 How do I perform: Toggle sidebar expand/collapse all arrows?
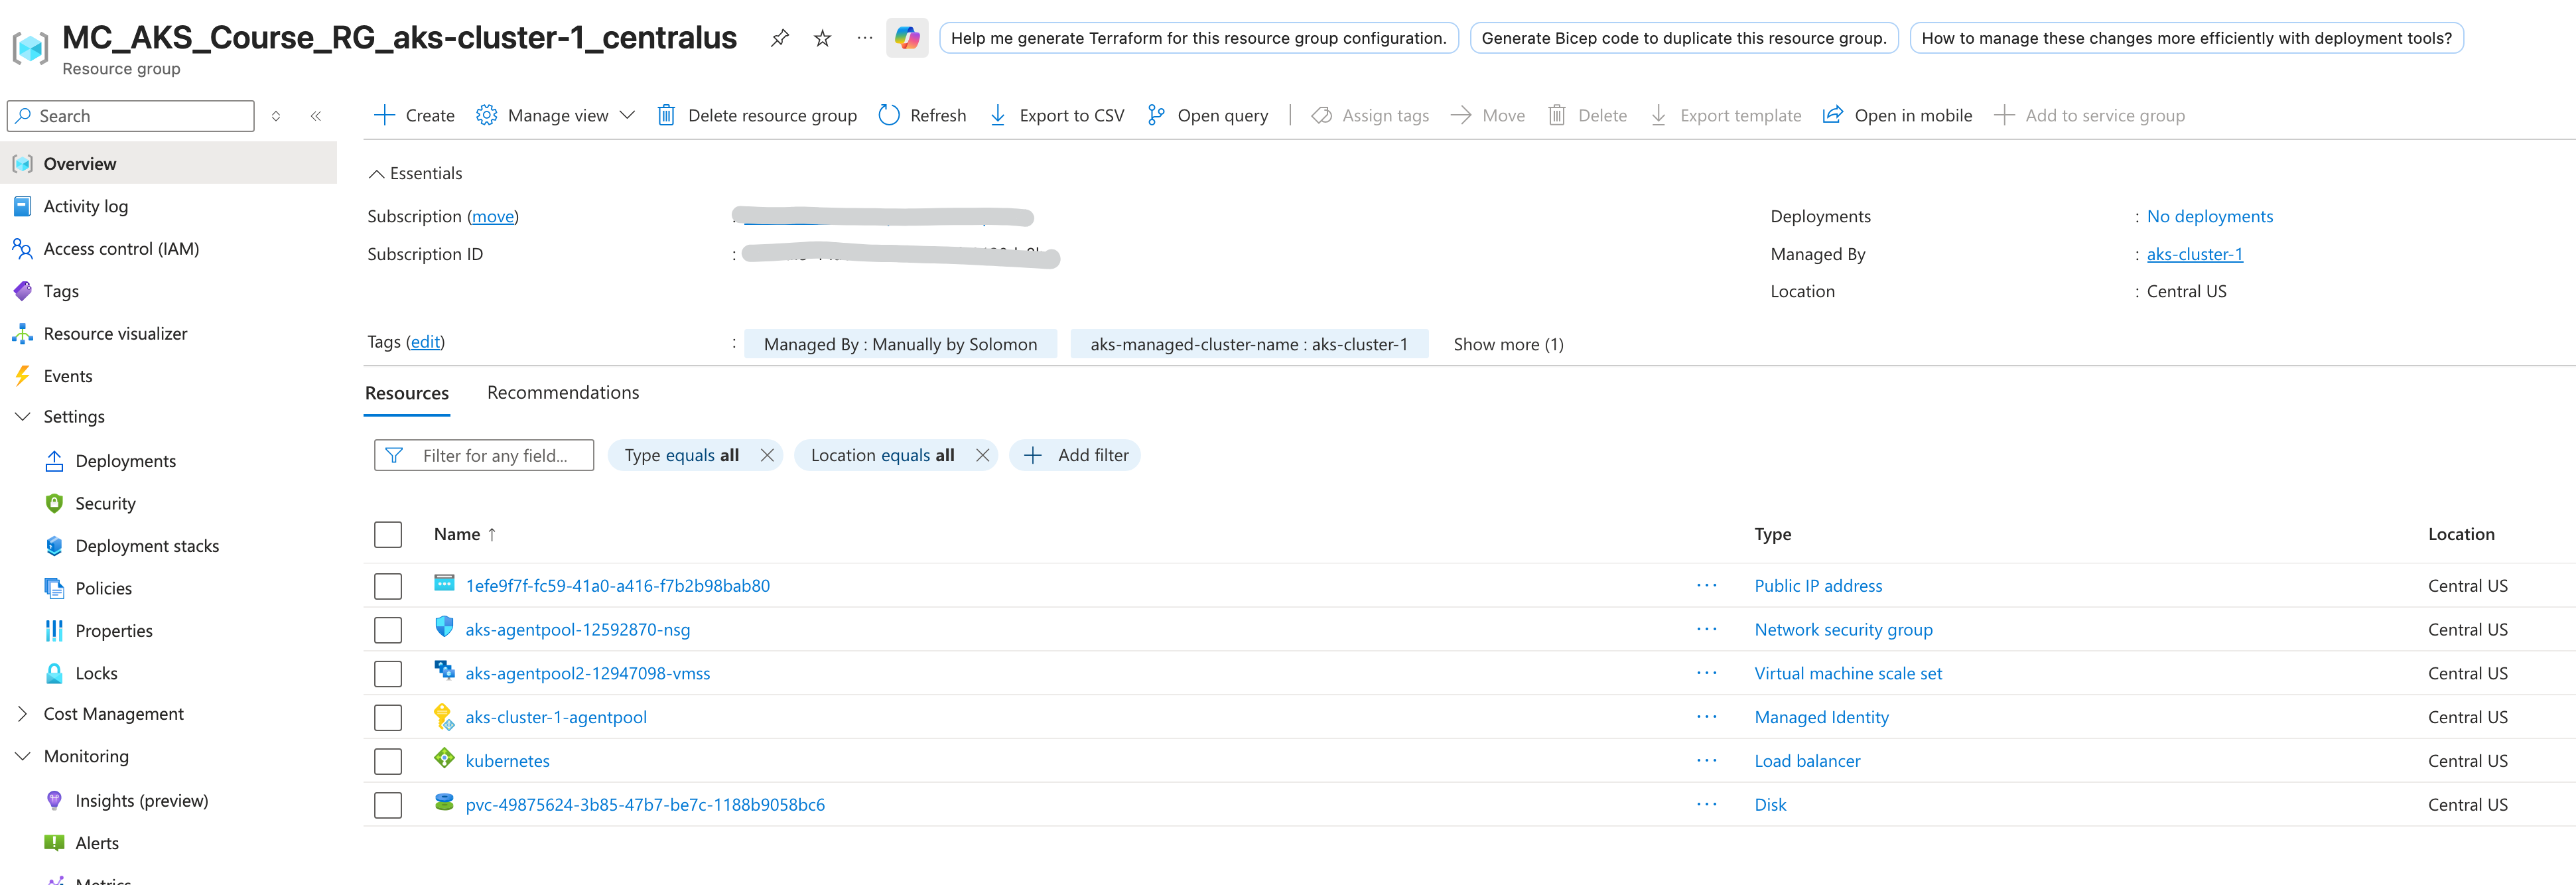pyautogui.click(x=276, y=116)
